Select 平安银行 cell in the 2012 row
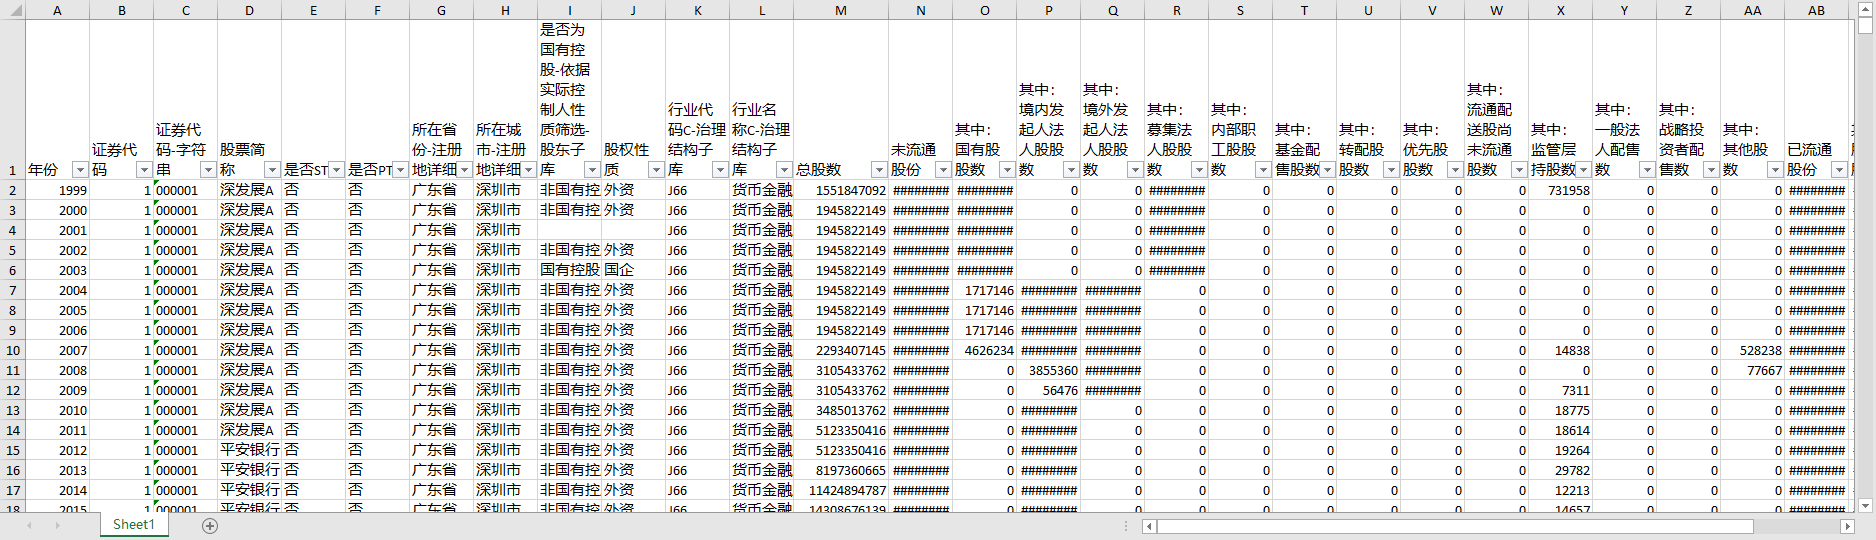Viewport: 1876px width, 540px height. click(x=249, y=450)
